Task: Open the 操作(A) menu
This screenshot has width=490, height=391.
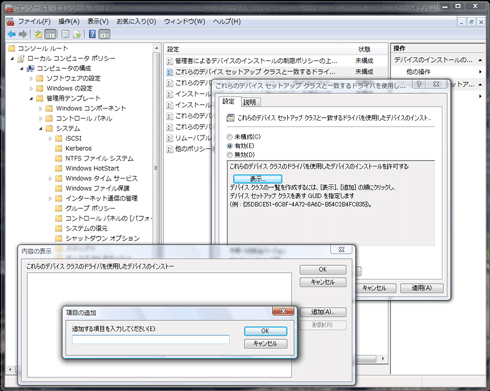Action: coord(69,21)
